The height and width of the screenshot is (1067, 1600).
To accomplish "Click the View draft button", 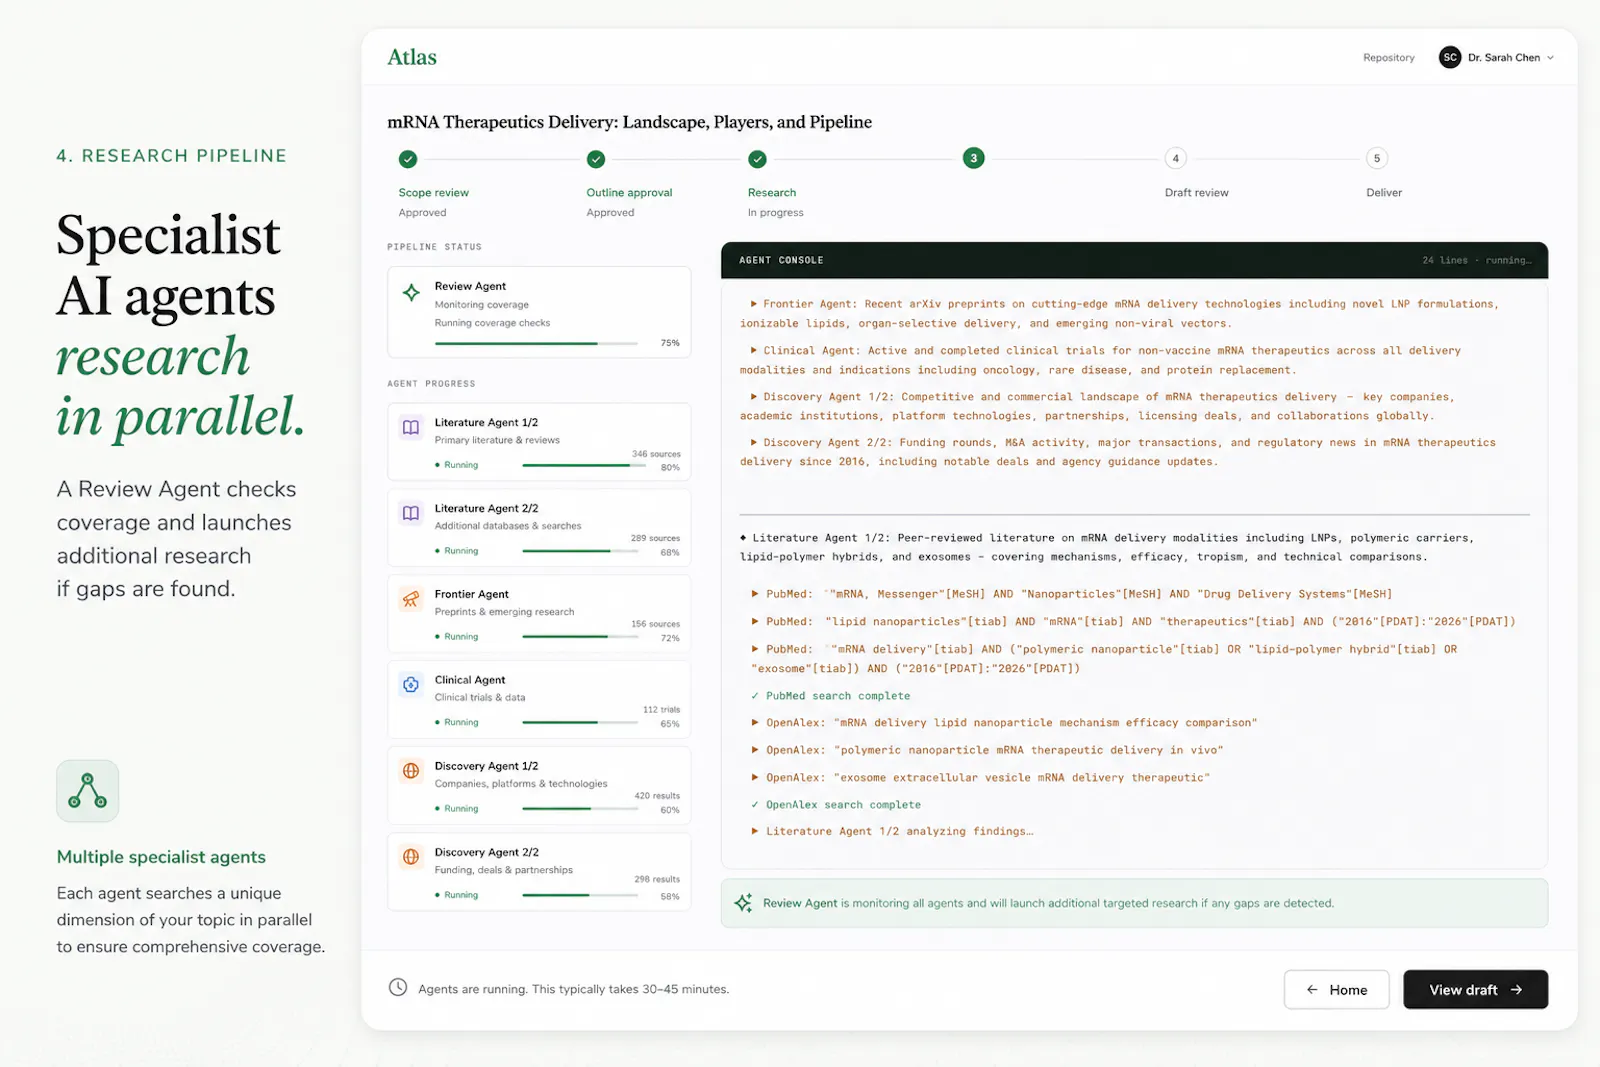I will pyautogui.click(x=1475, y=989).
